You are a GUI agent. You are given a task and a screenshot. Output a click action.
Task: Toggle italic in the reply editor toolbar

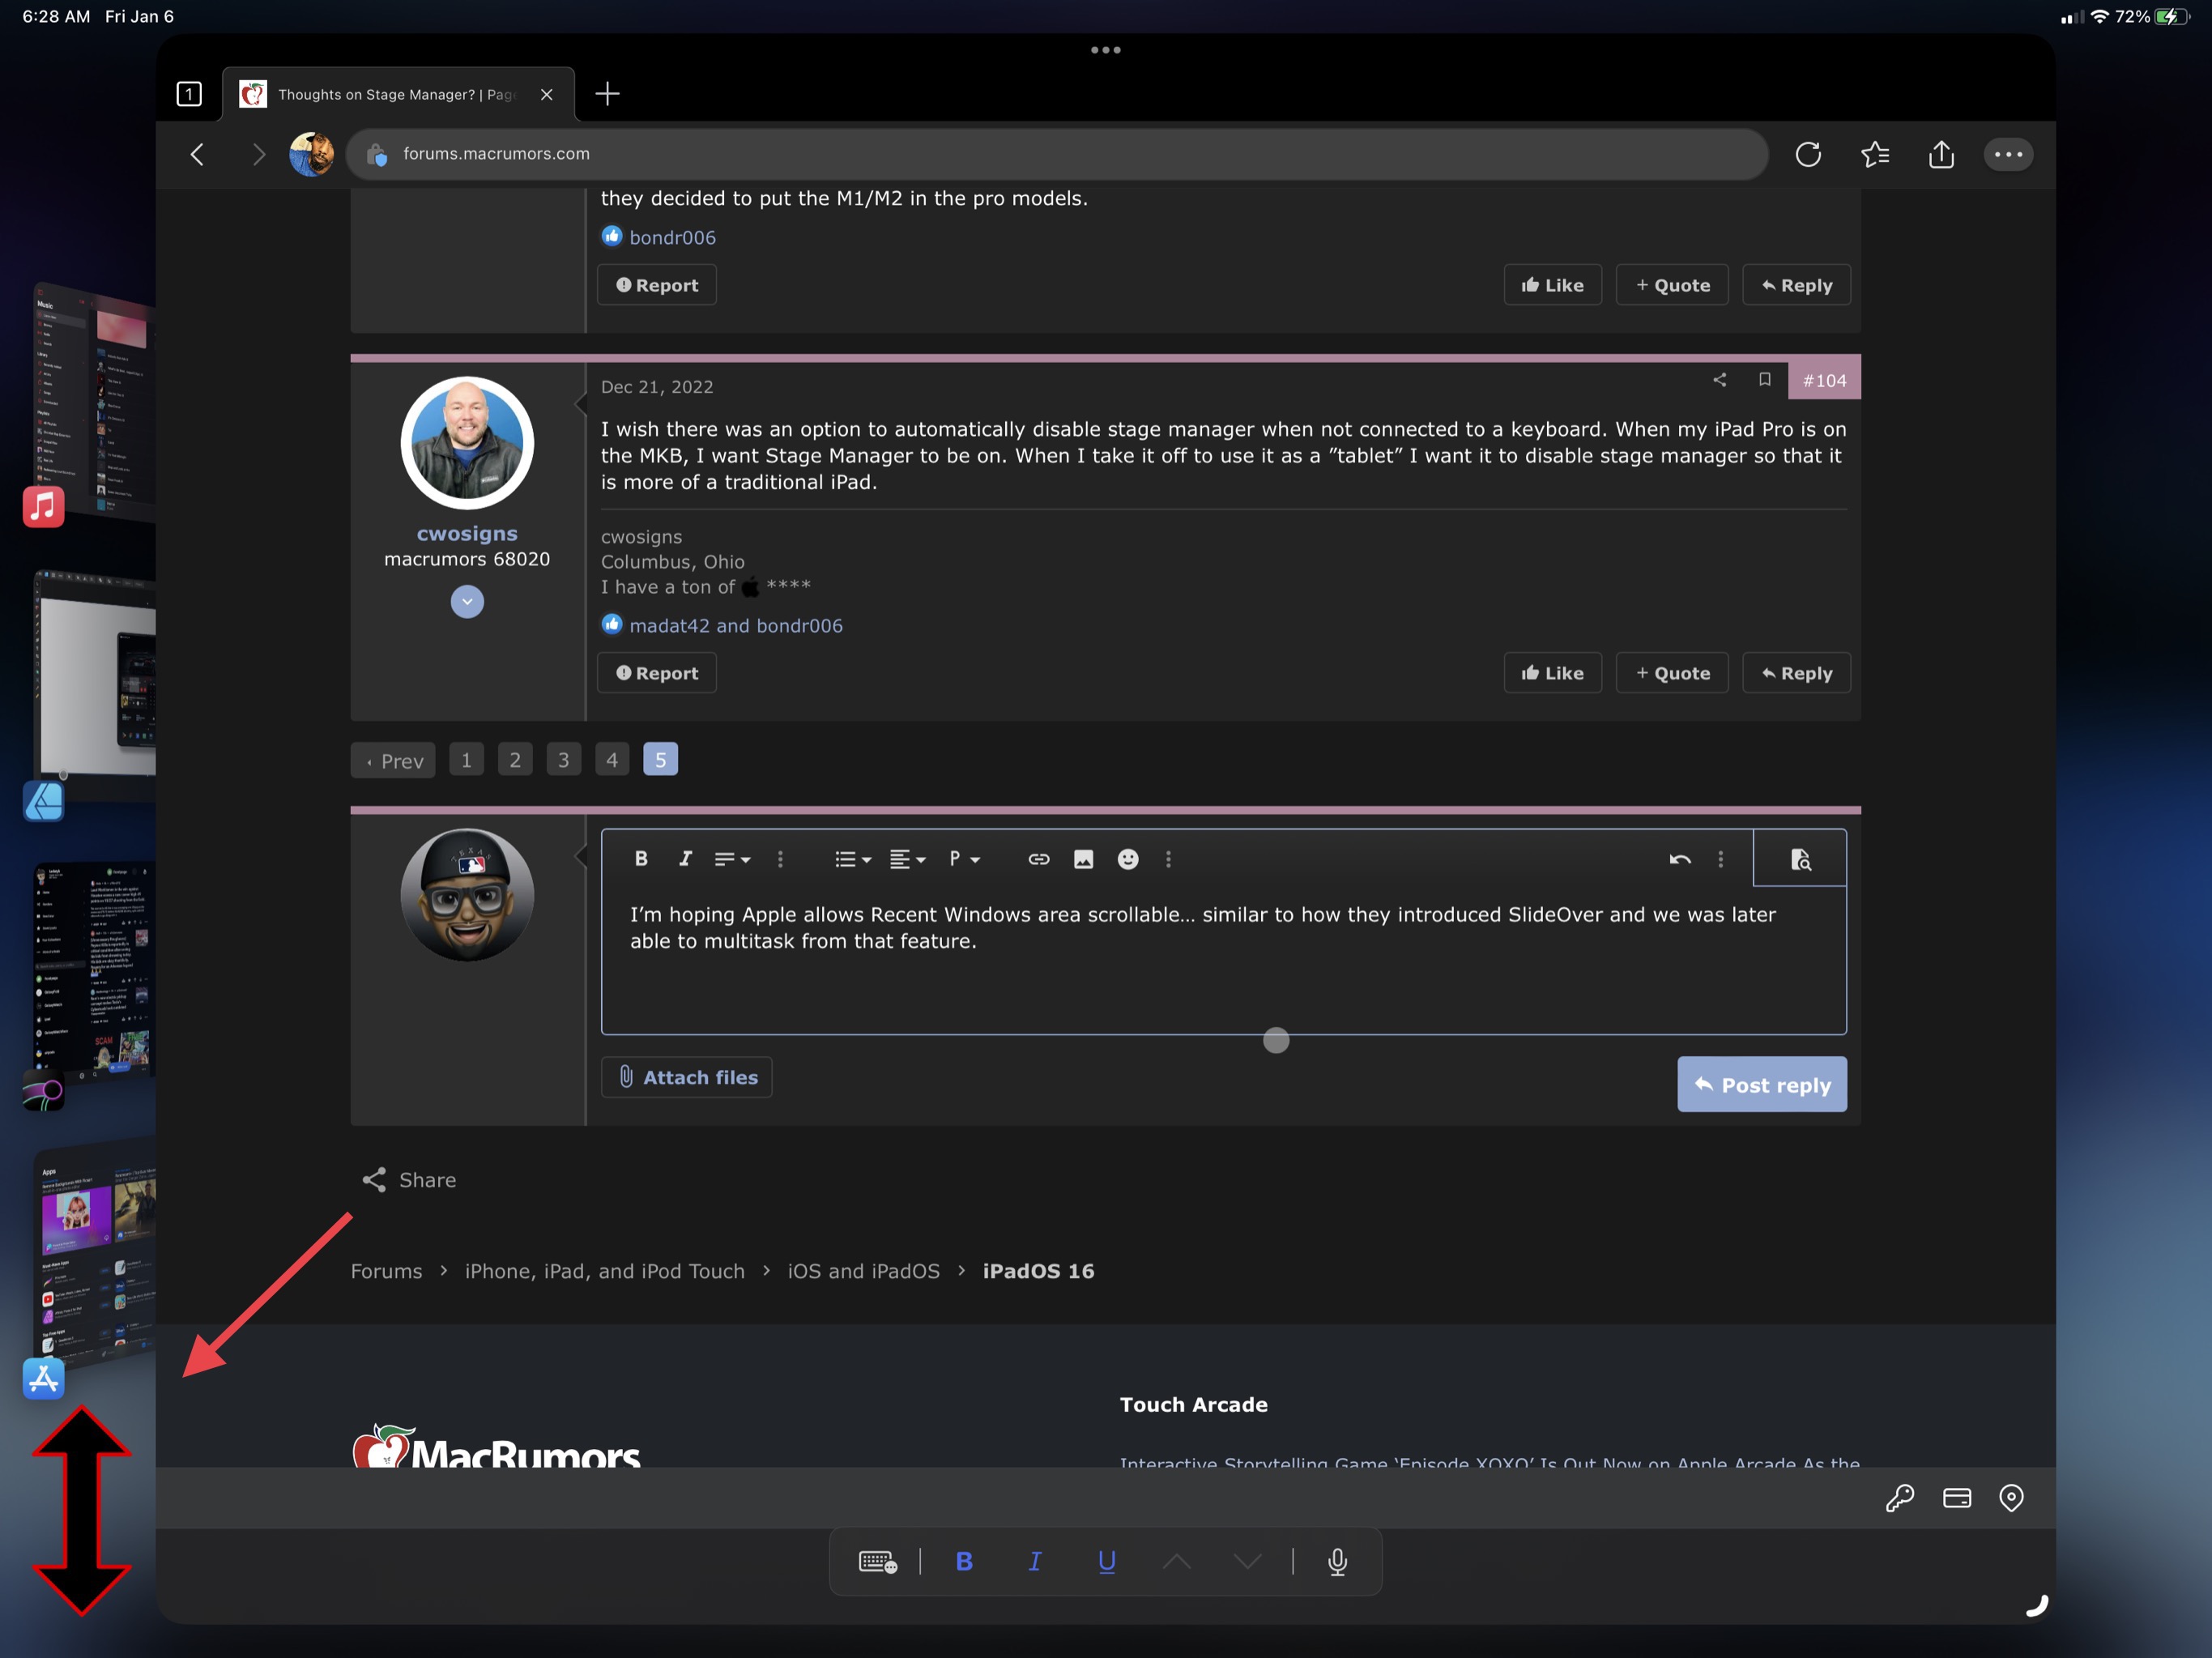pyautogui.click(x=685, y=859)
